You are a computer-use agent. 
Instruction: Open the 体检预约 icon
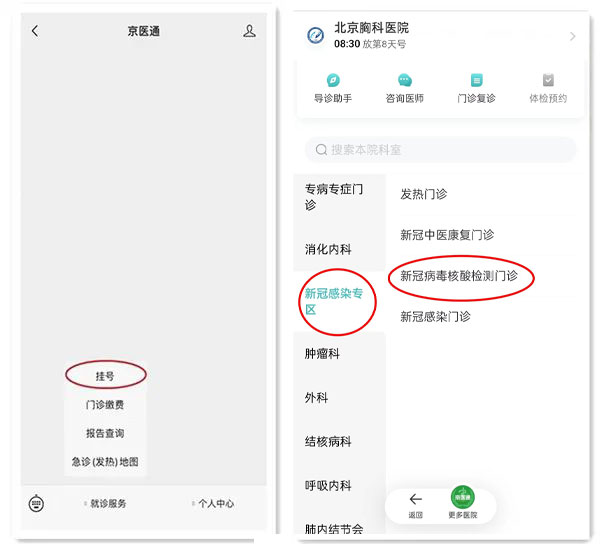[548, 81]
